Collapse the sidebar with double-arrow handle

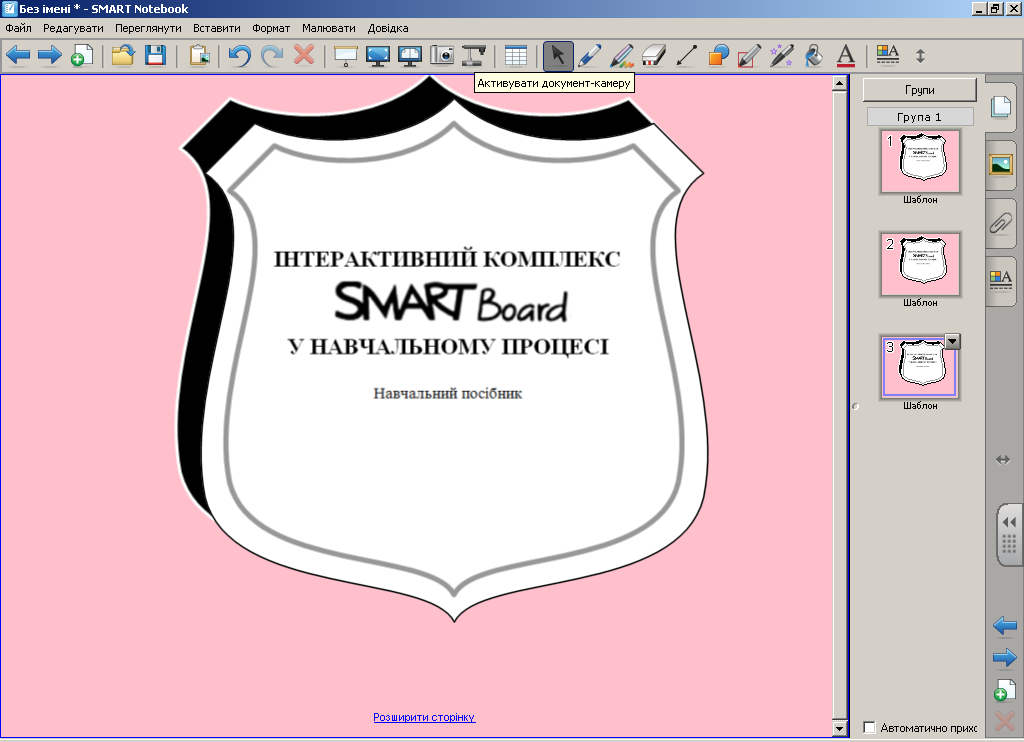coord(1009,522)
